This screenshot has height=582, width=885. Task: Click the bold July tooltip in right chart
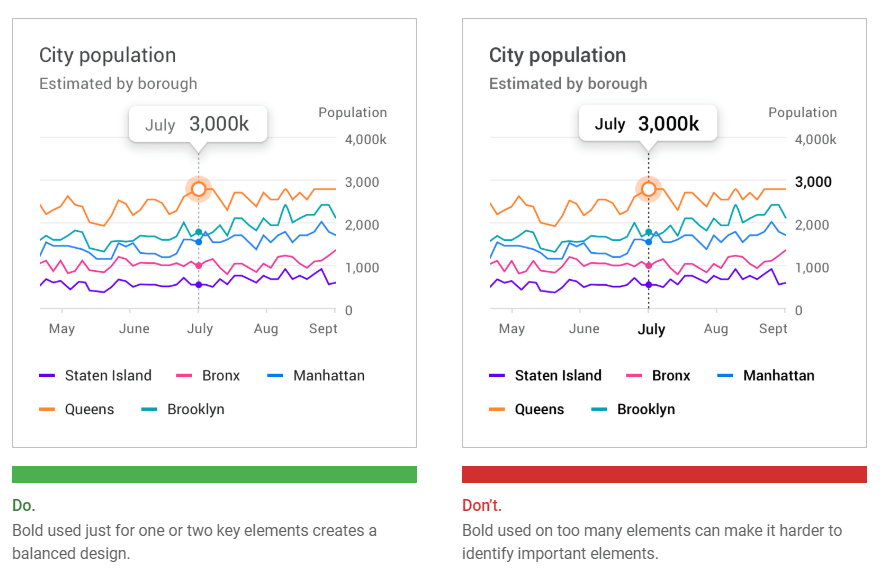[647, 125]
